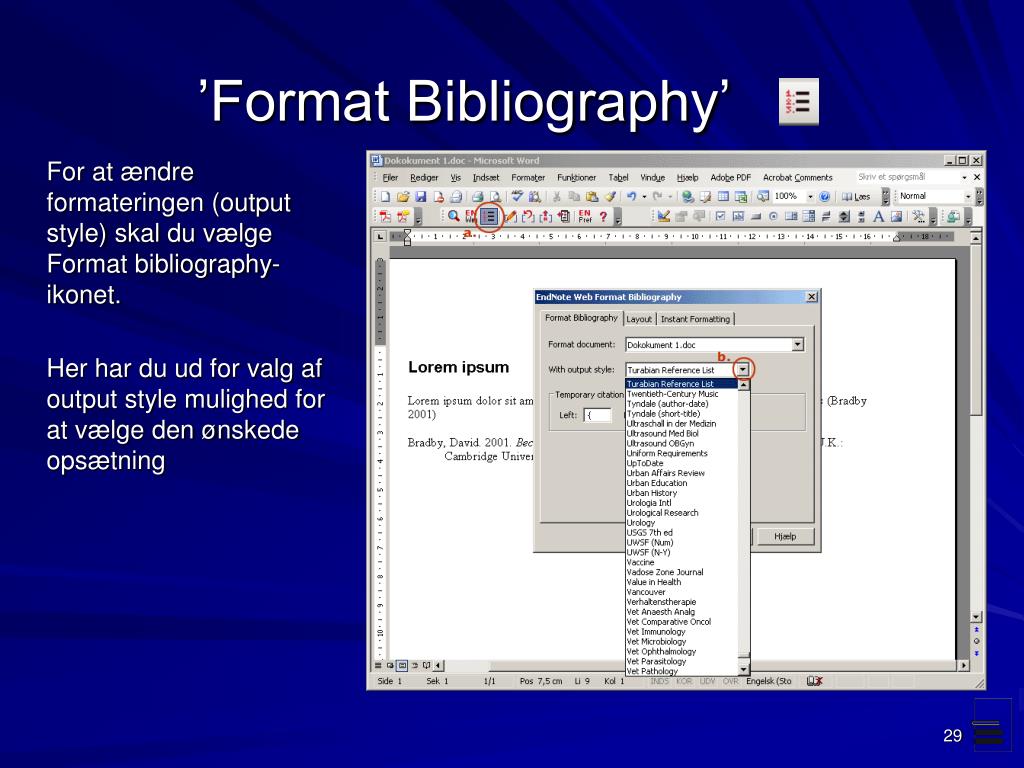
Task: Open the With output style dropdown arrow
Action: [x=743, y=370]
